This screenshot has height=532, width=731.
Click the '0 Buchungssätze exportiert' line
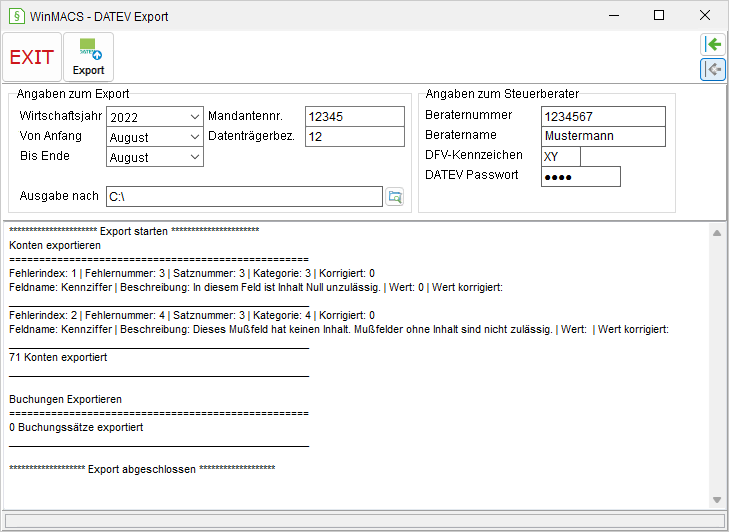pyautogui.click(x=76, y=427)
